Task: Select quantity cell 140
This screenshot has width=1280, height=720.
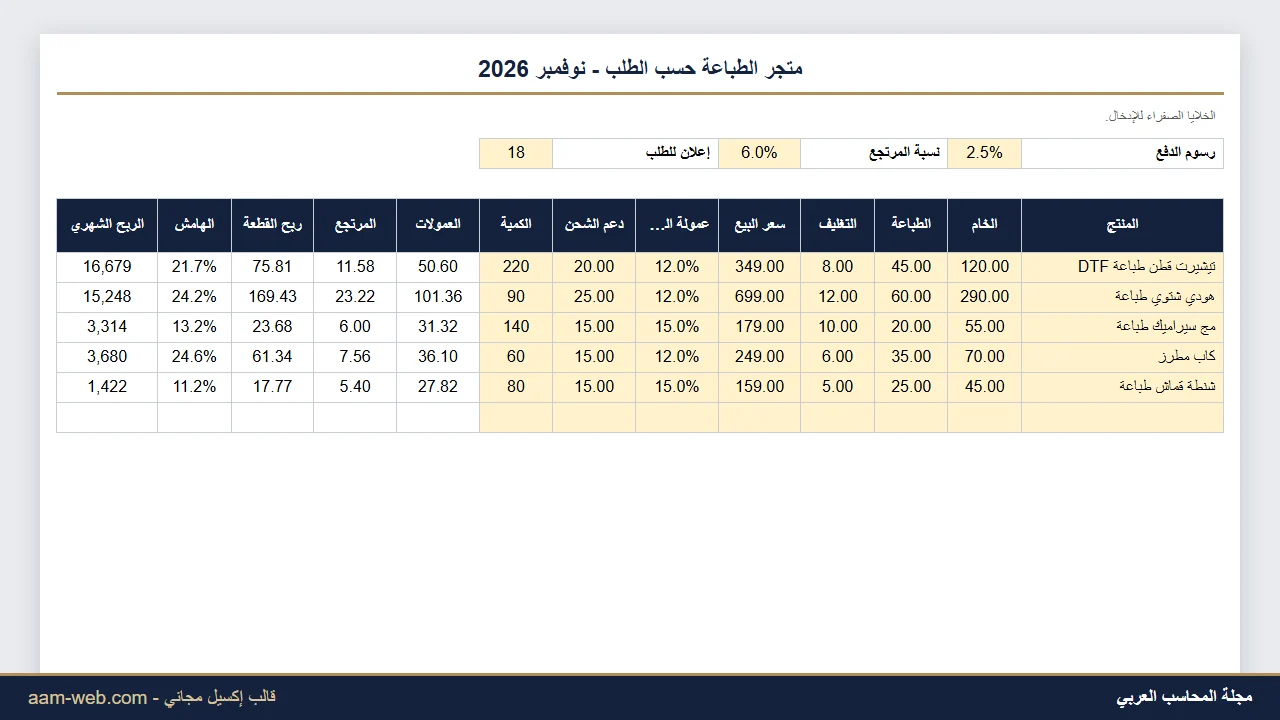Action: point(516,327)
